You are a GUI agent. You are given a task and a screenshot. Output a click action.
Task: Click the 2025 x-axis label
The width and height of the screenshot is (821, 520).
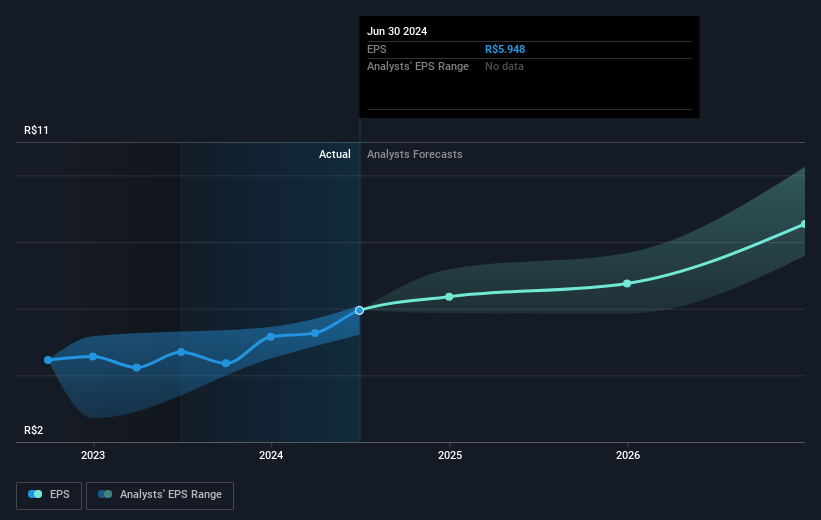click(x=450, y=456)
